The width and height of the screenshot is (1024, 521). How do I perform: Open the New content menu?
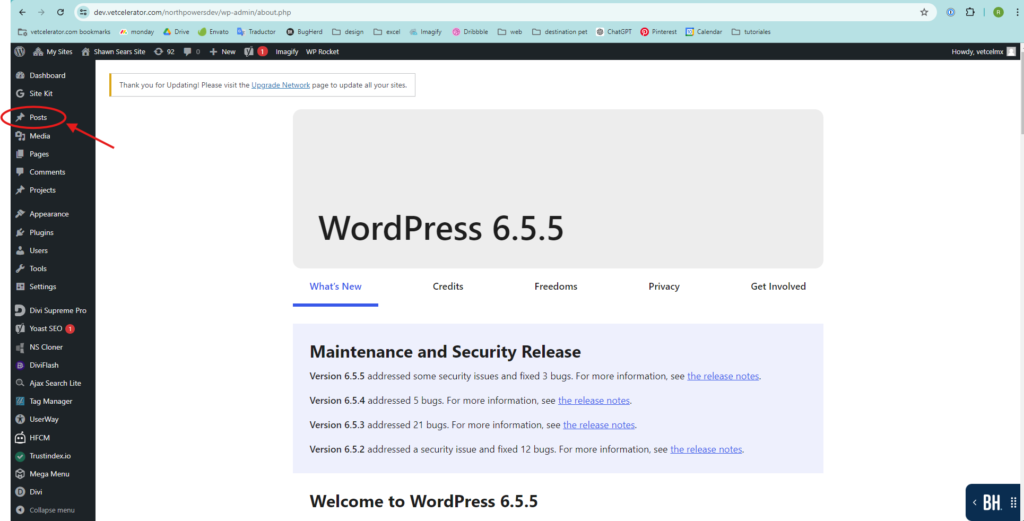pyautogui.click(x=222, y=51)
